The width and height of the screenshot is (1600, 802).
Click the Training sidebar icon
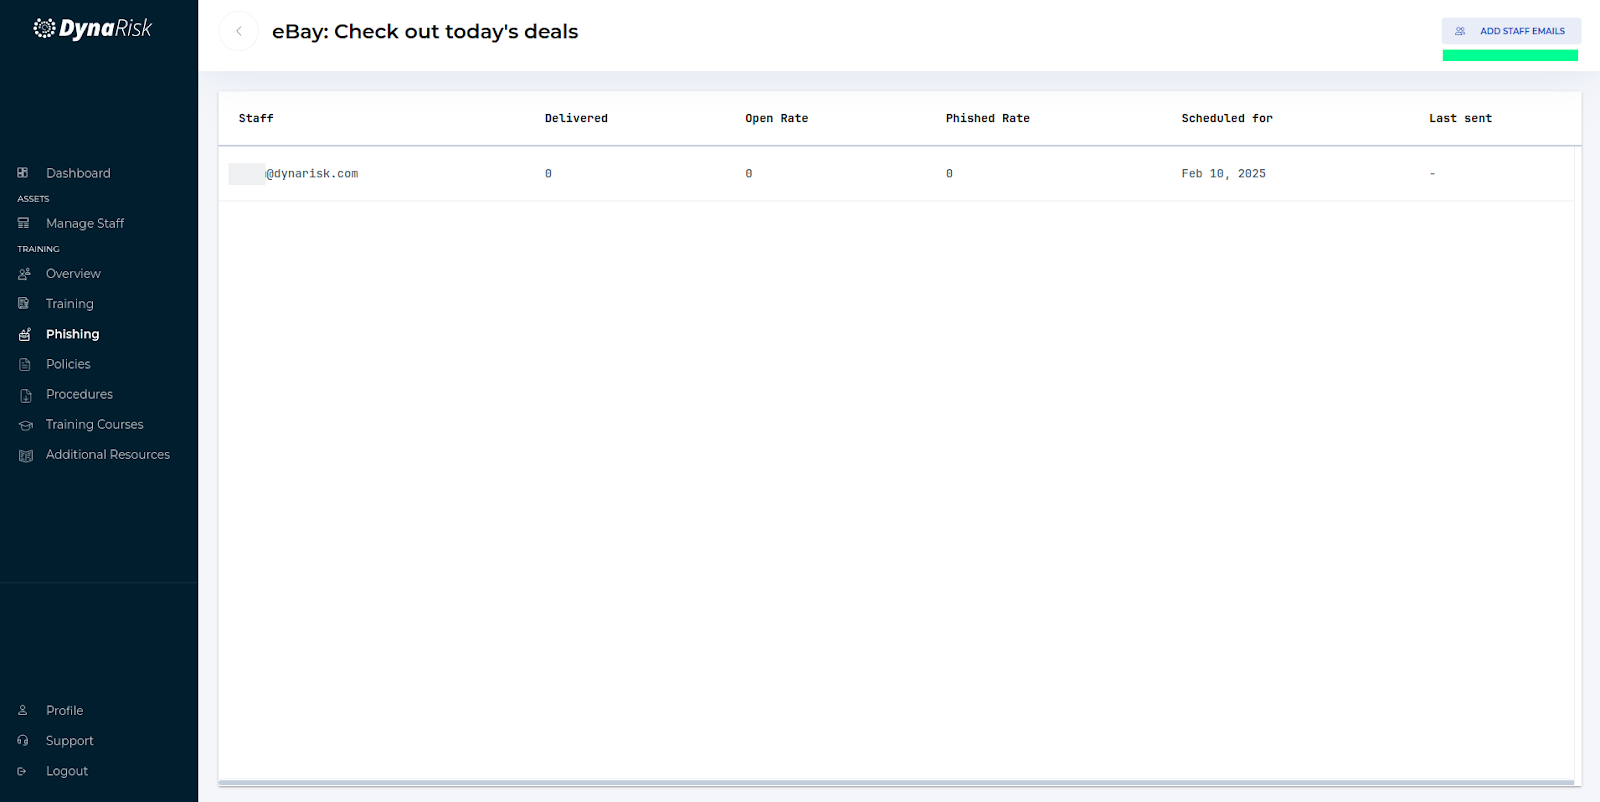tap(23, 303)
